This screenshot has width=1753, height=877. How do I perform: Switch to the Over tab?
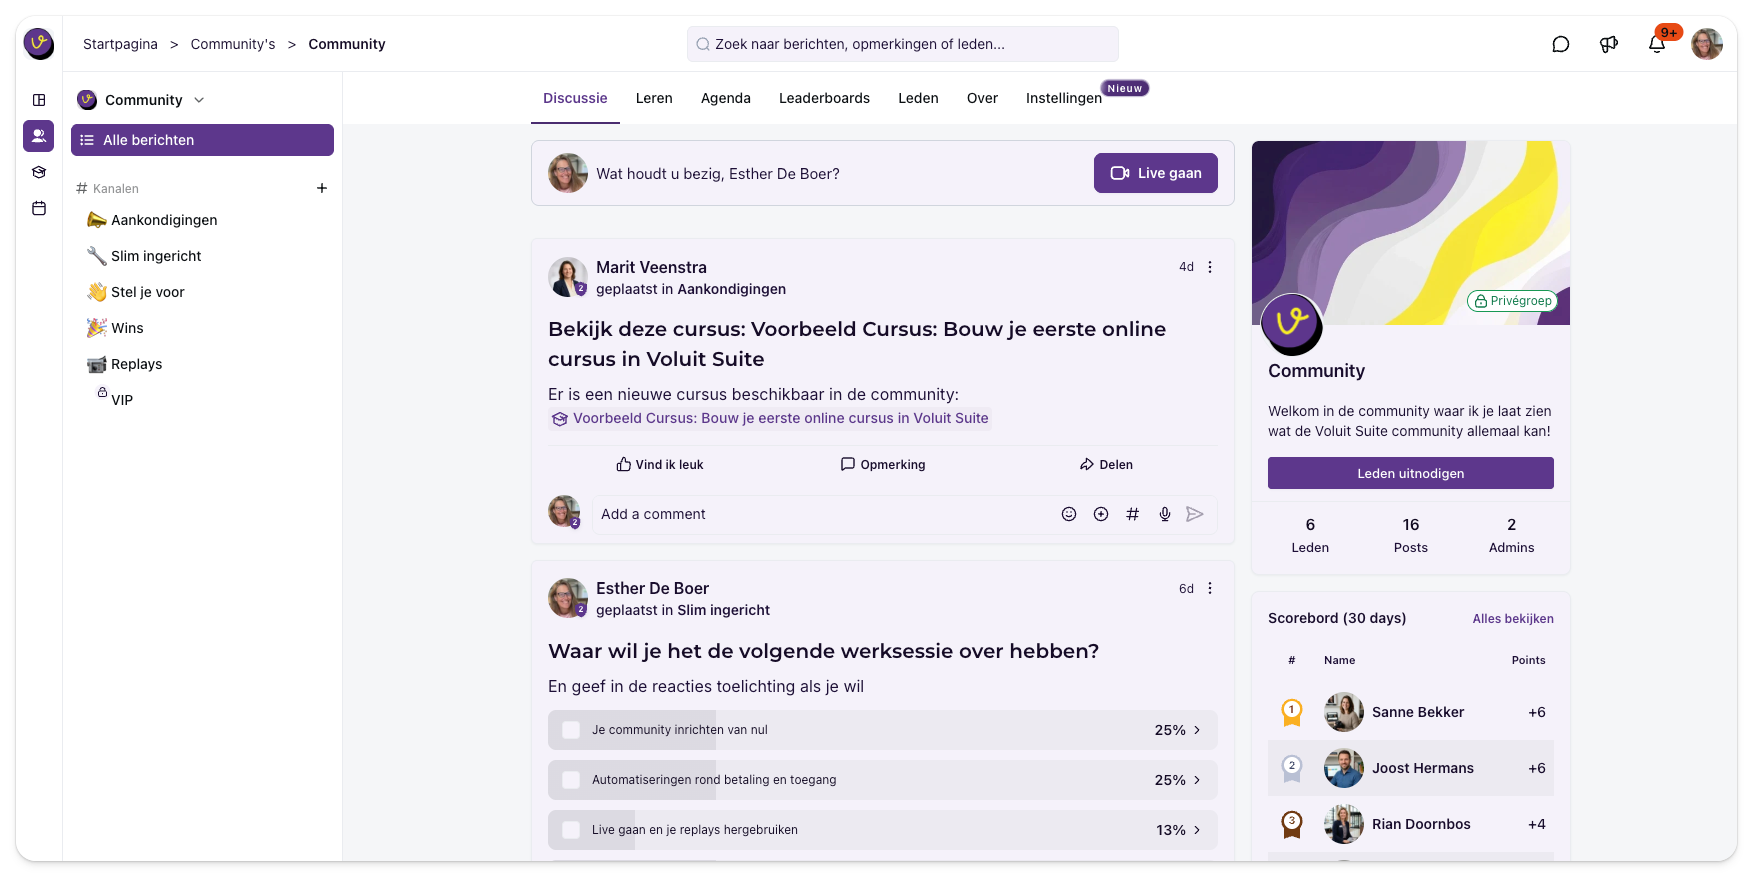click(x=982, y=98)
